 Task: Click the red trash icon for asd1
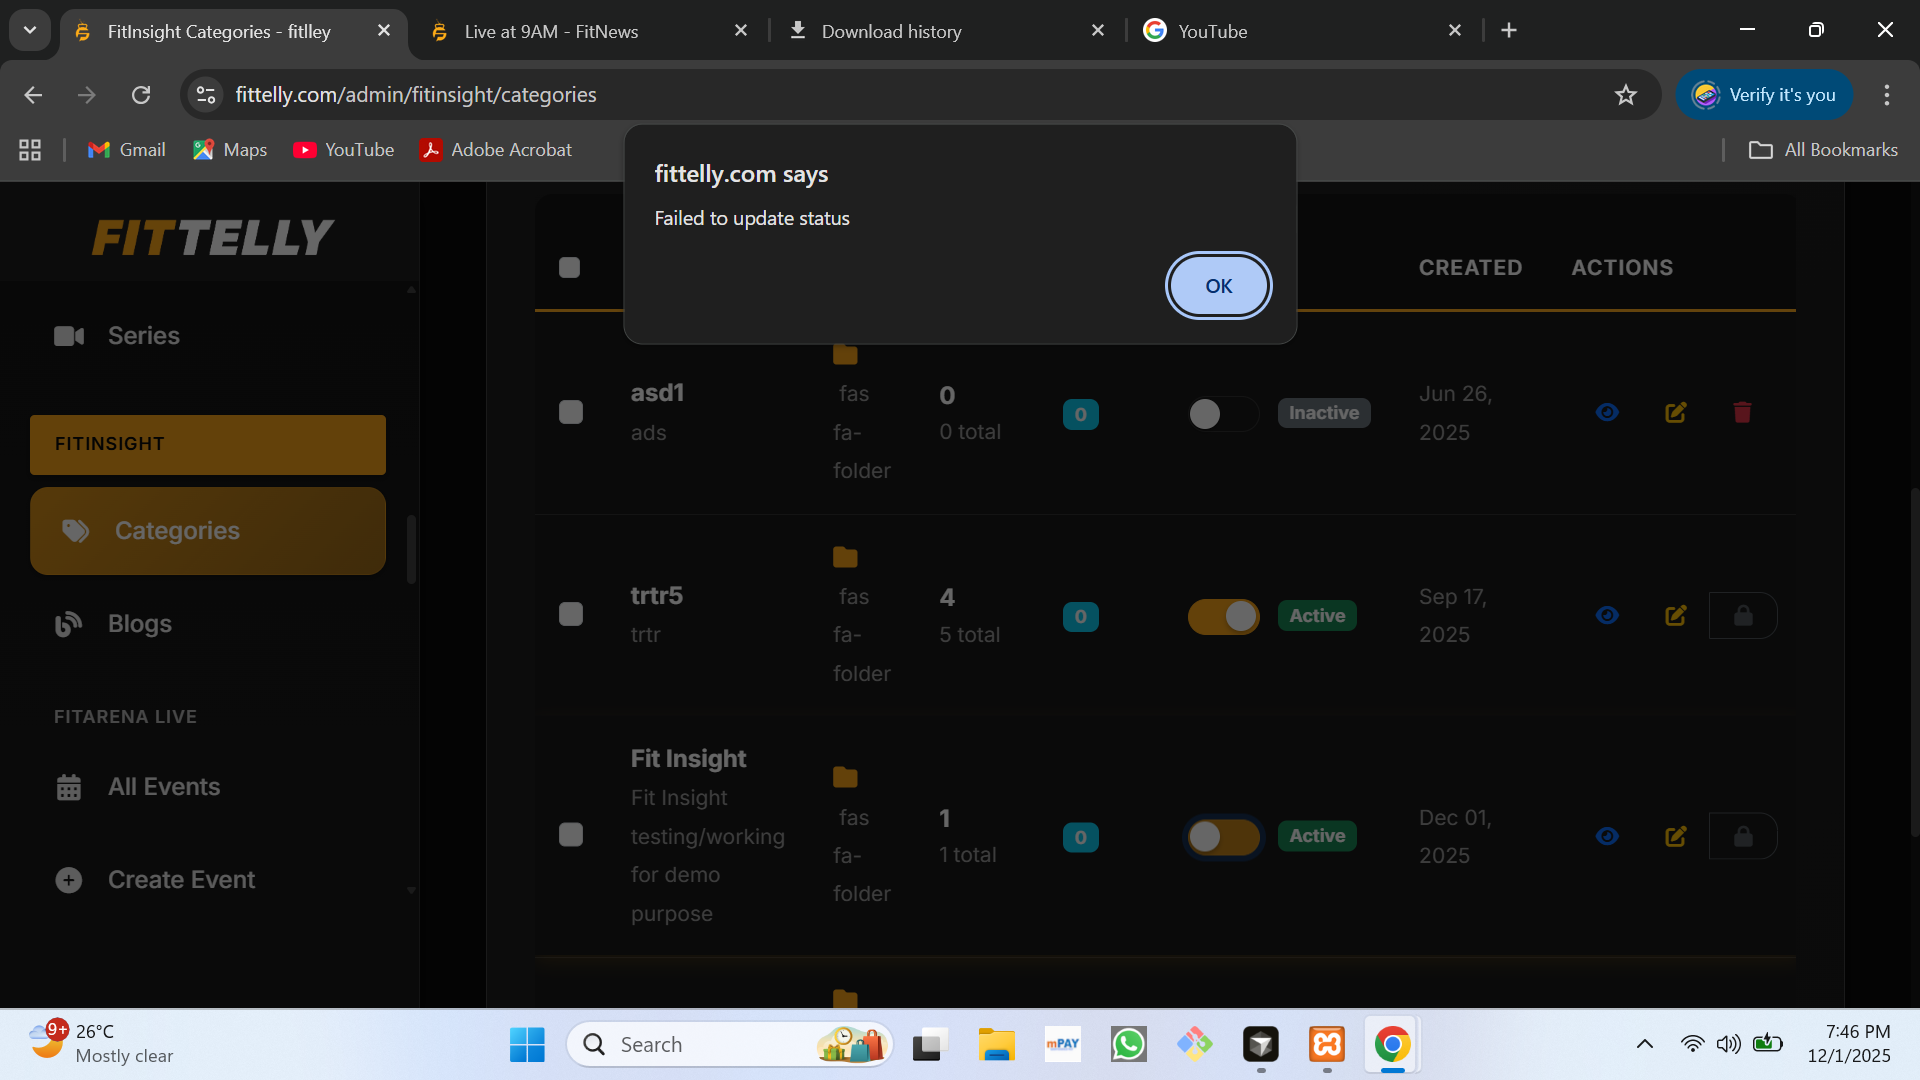coord(1742,413)
